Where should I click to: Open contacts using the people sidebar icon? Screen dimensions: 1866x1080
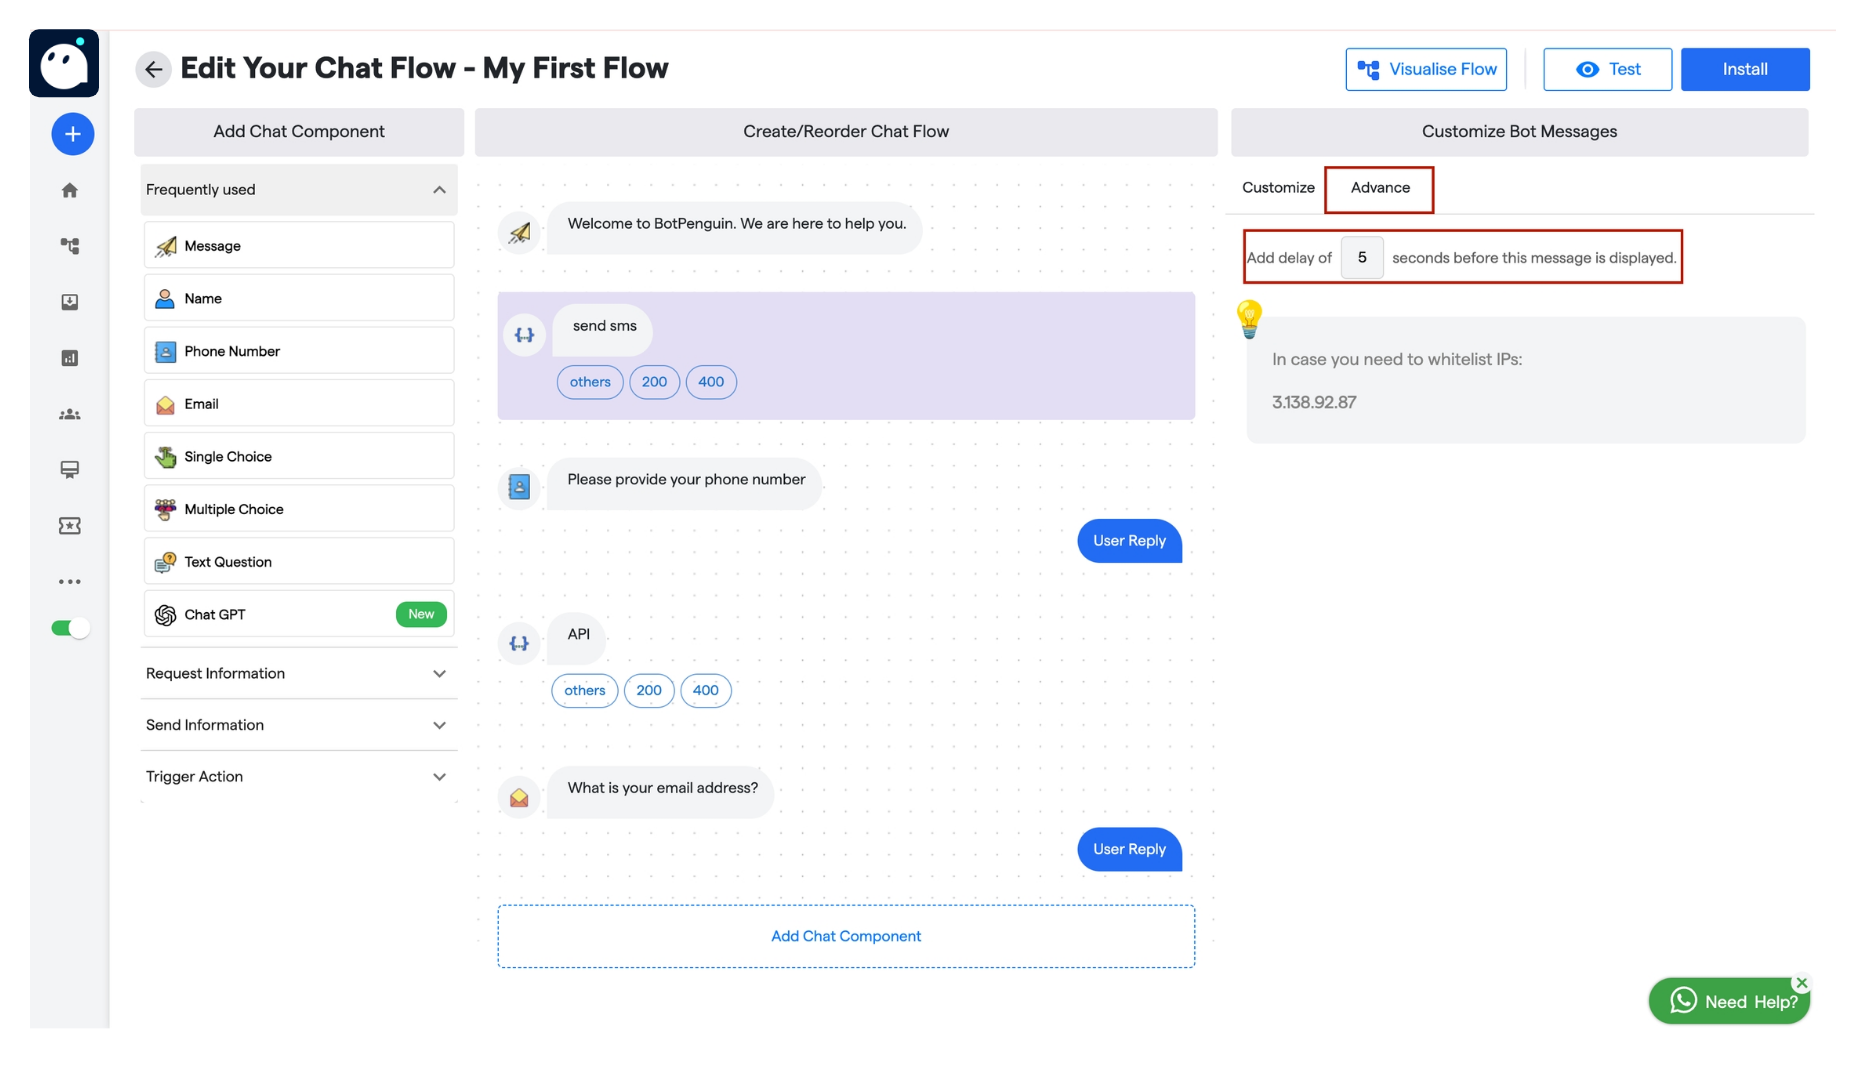point(70,414)
